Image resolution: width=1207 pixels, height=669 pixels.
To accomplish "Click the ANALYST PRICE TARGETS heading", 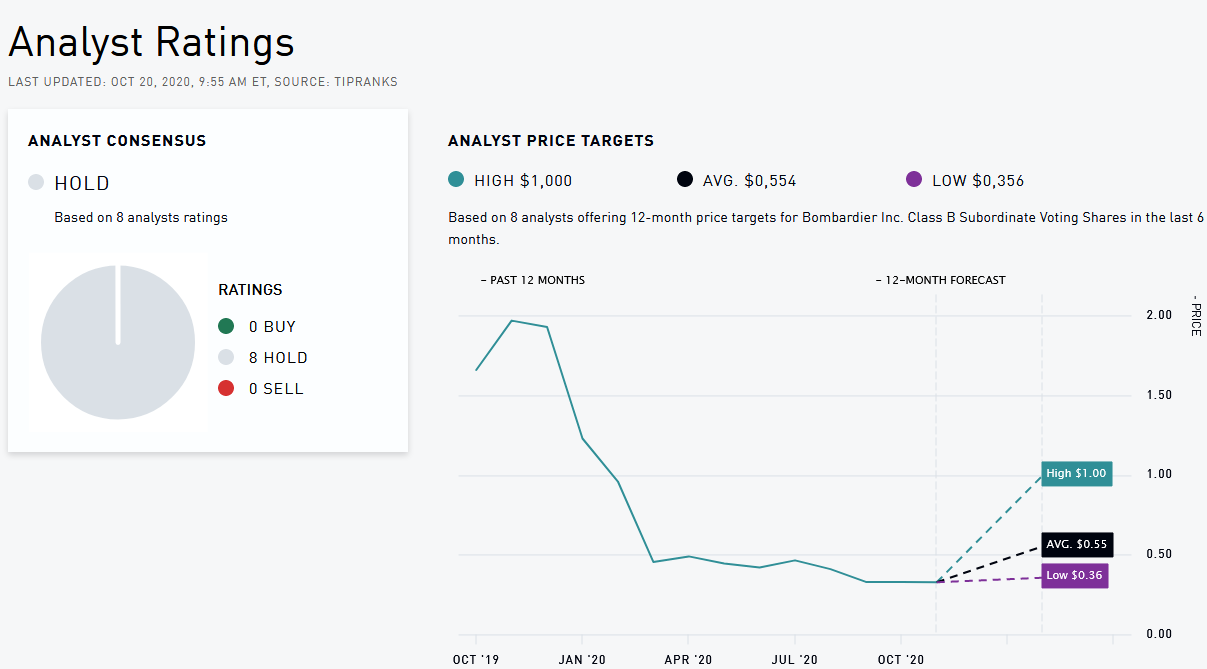I will click(551, 141).
